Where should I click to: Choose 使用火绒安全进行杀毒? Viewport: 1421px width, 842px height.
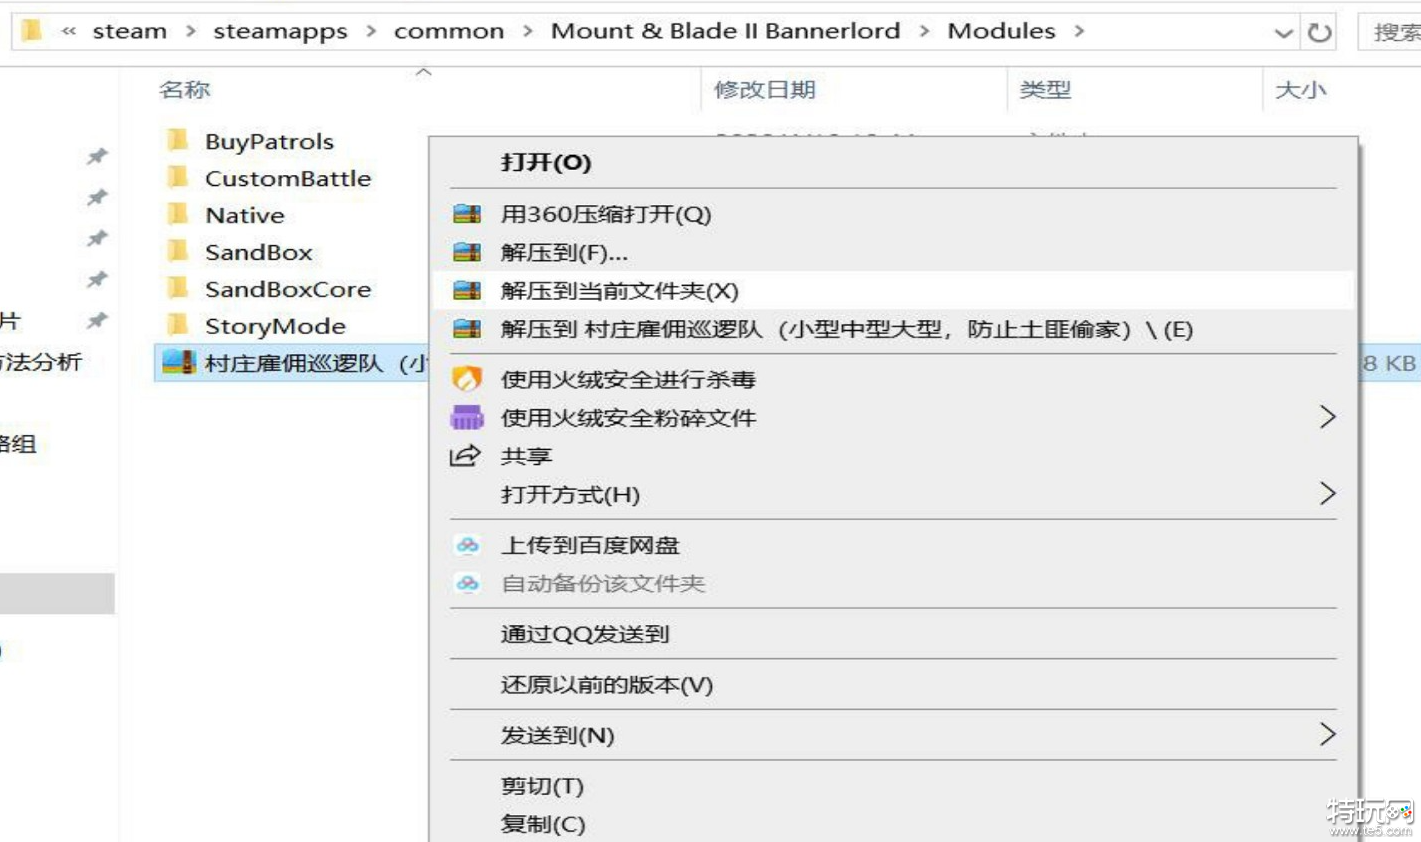(628, 379)
